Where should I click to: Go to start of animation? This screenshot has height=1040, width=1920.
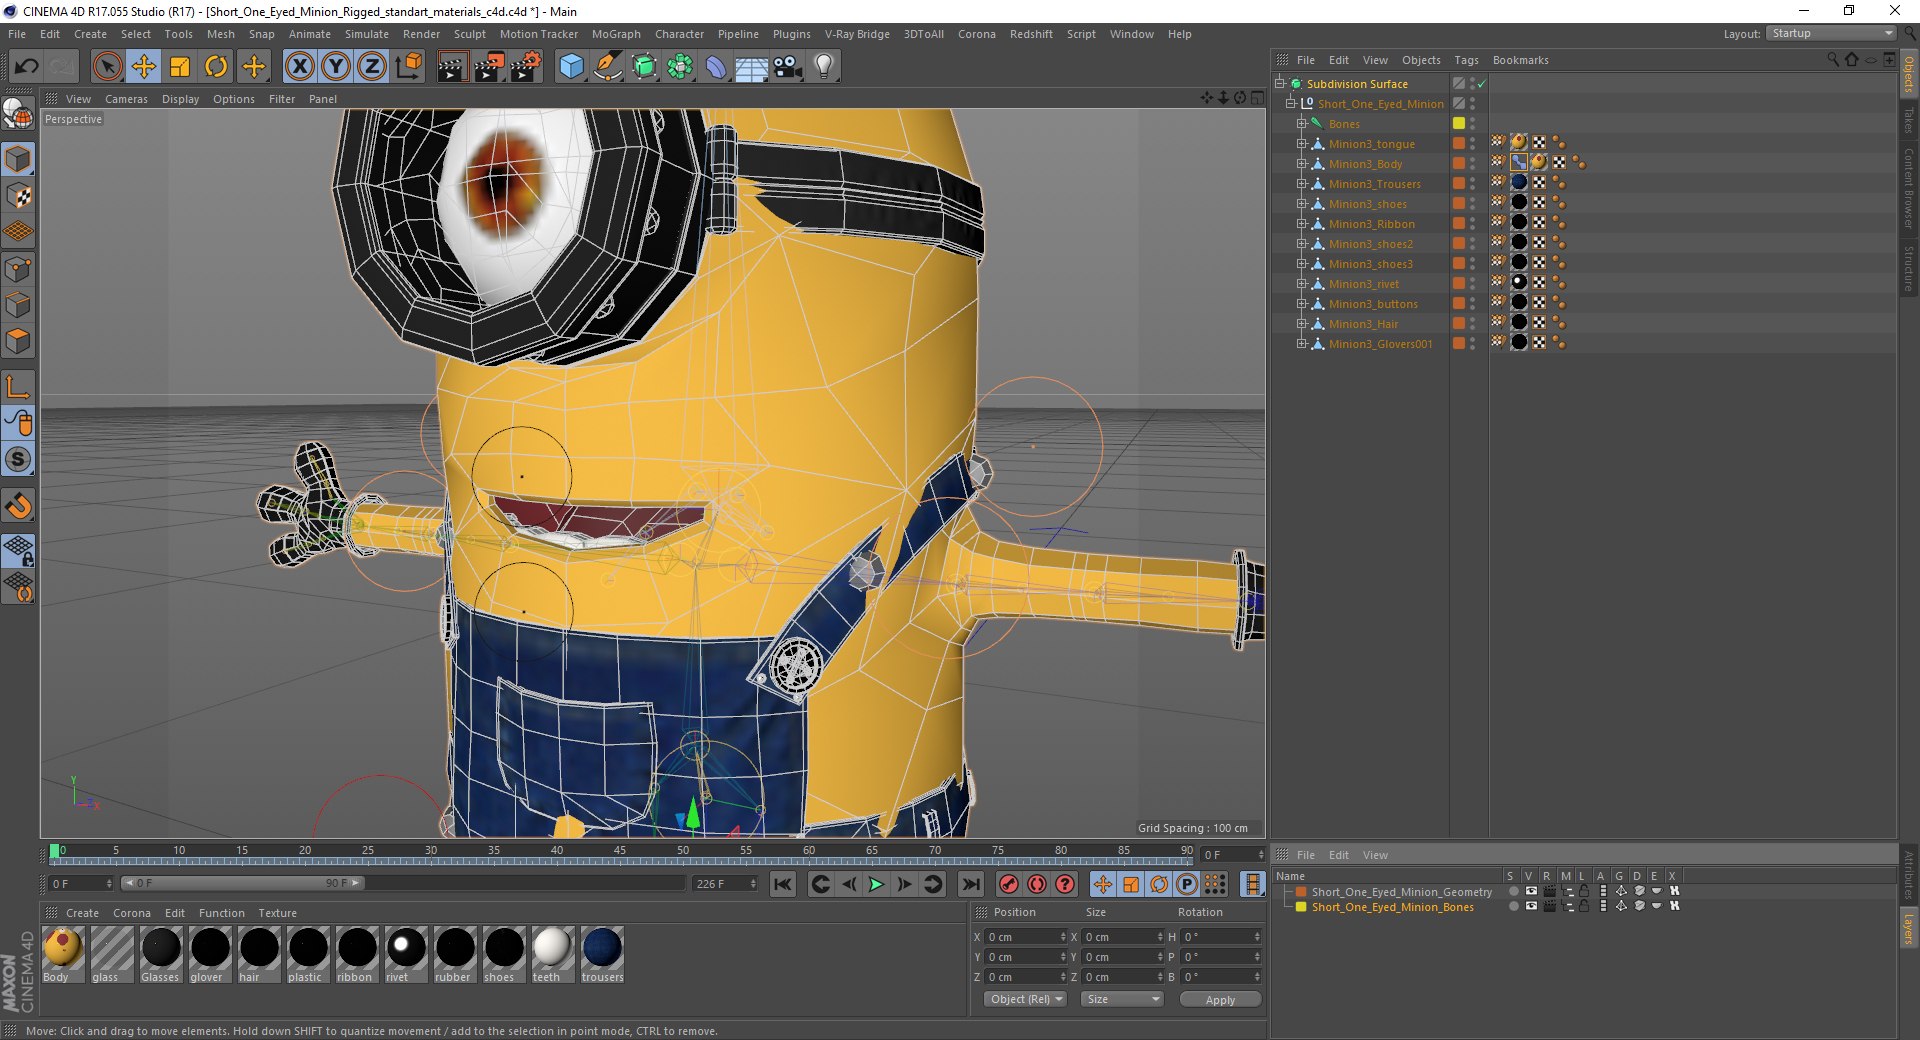click(783, 884)
